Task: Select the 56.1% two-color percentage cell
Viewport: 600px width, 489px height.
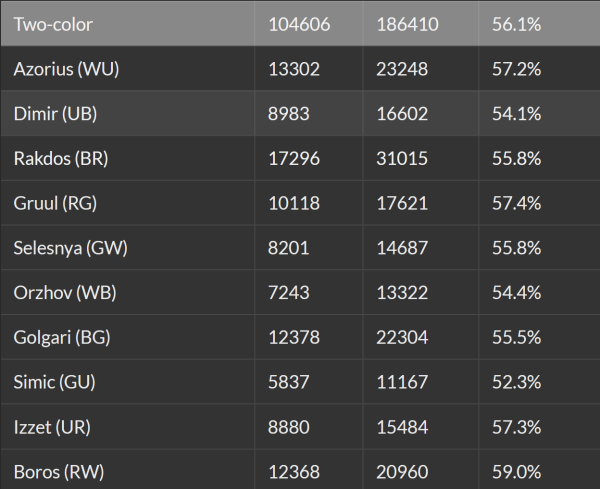Action: [x=516, y=23]
